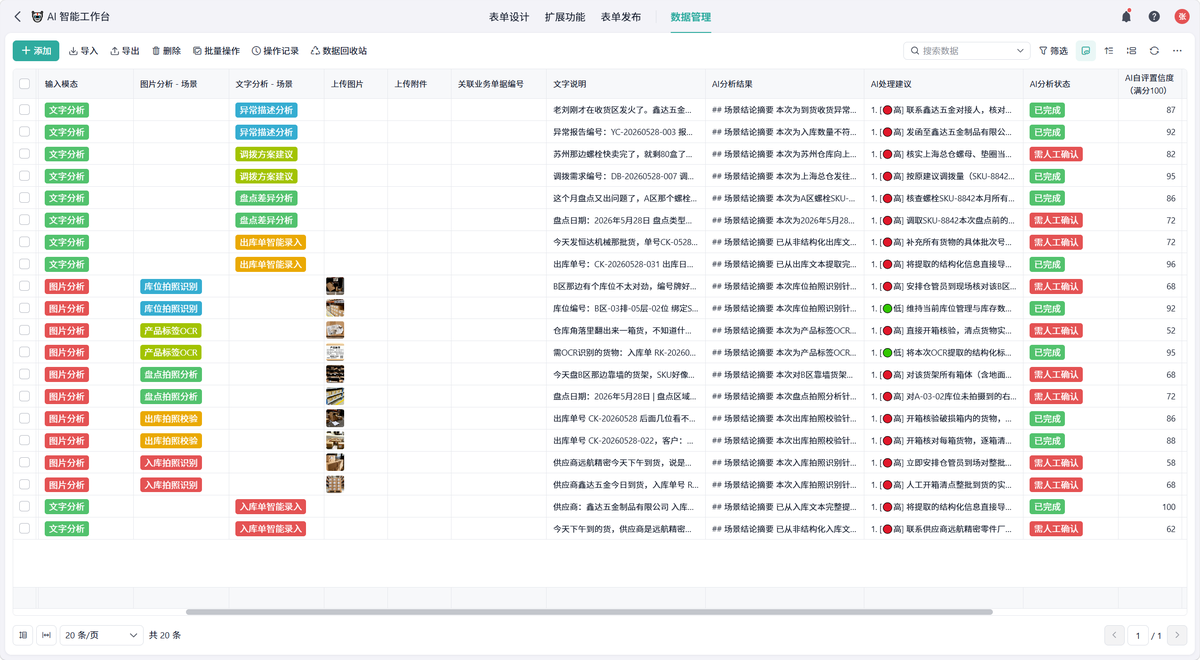Viewport: 1200px width, 660px height.
Task: Click the refresh data icon
Action: click(x=1154, y=51)
